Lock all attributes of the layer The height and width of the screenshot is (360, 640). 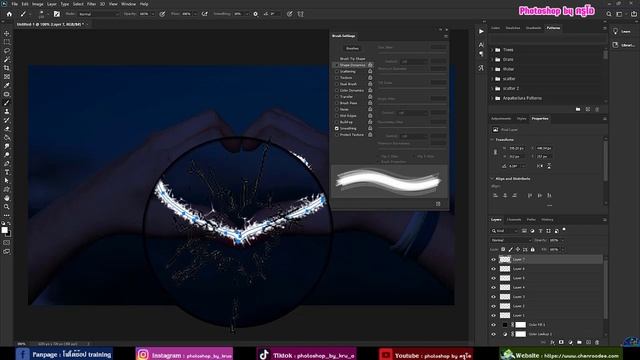(x=533, y=249)
